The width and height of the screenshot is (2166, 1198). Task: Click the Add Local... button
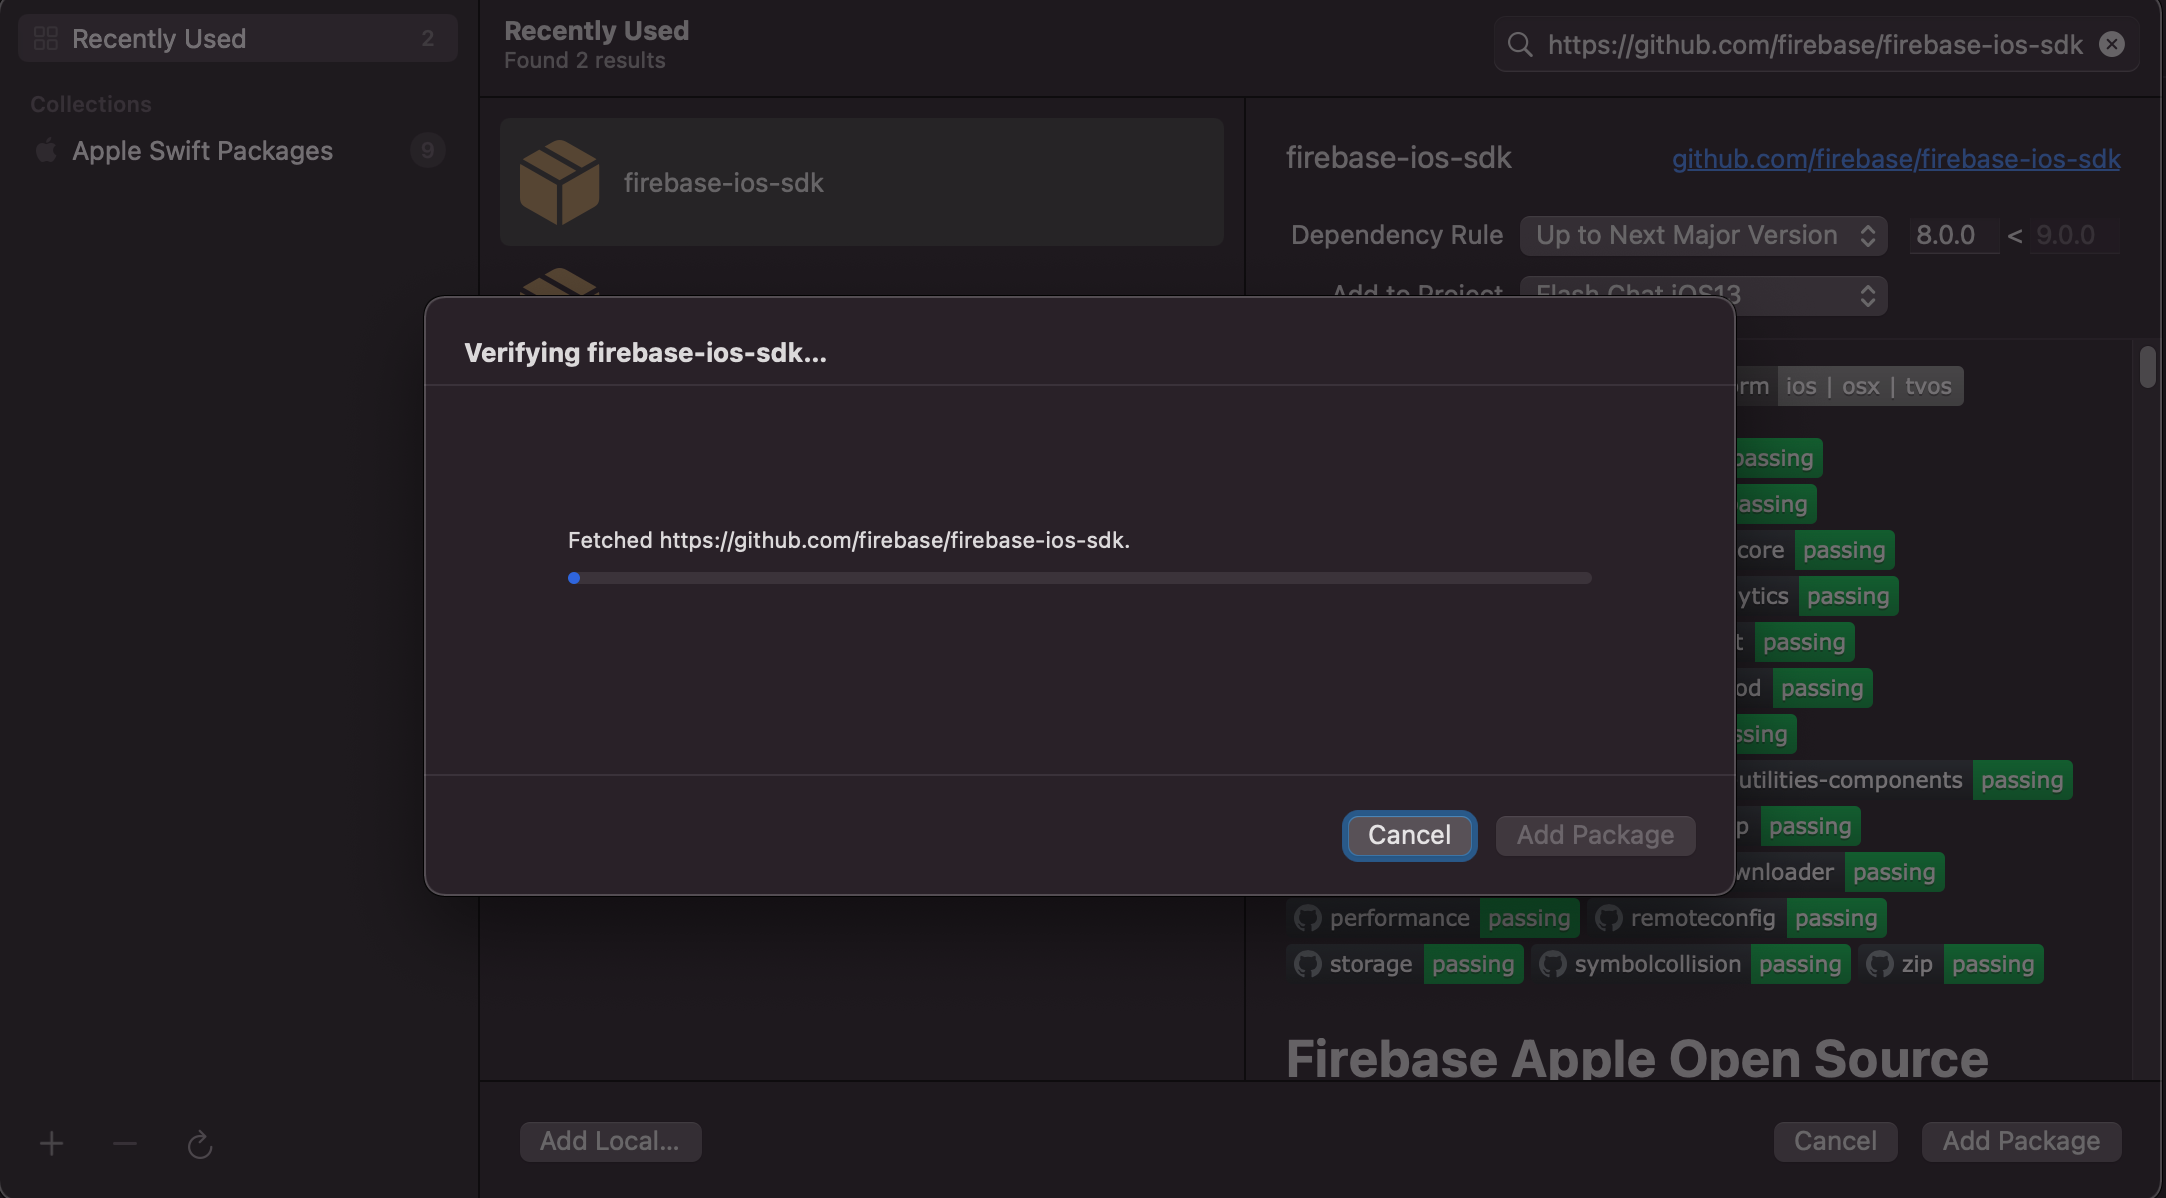point(609,1141)
